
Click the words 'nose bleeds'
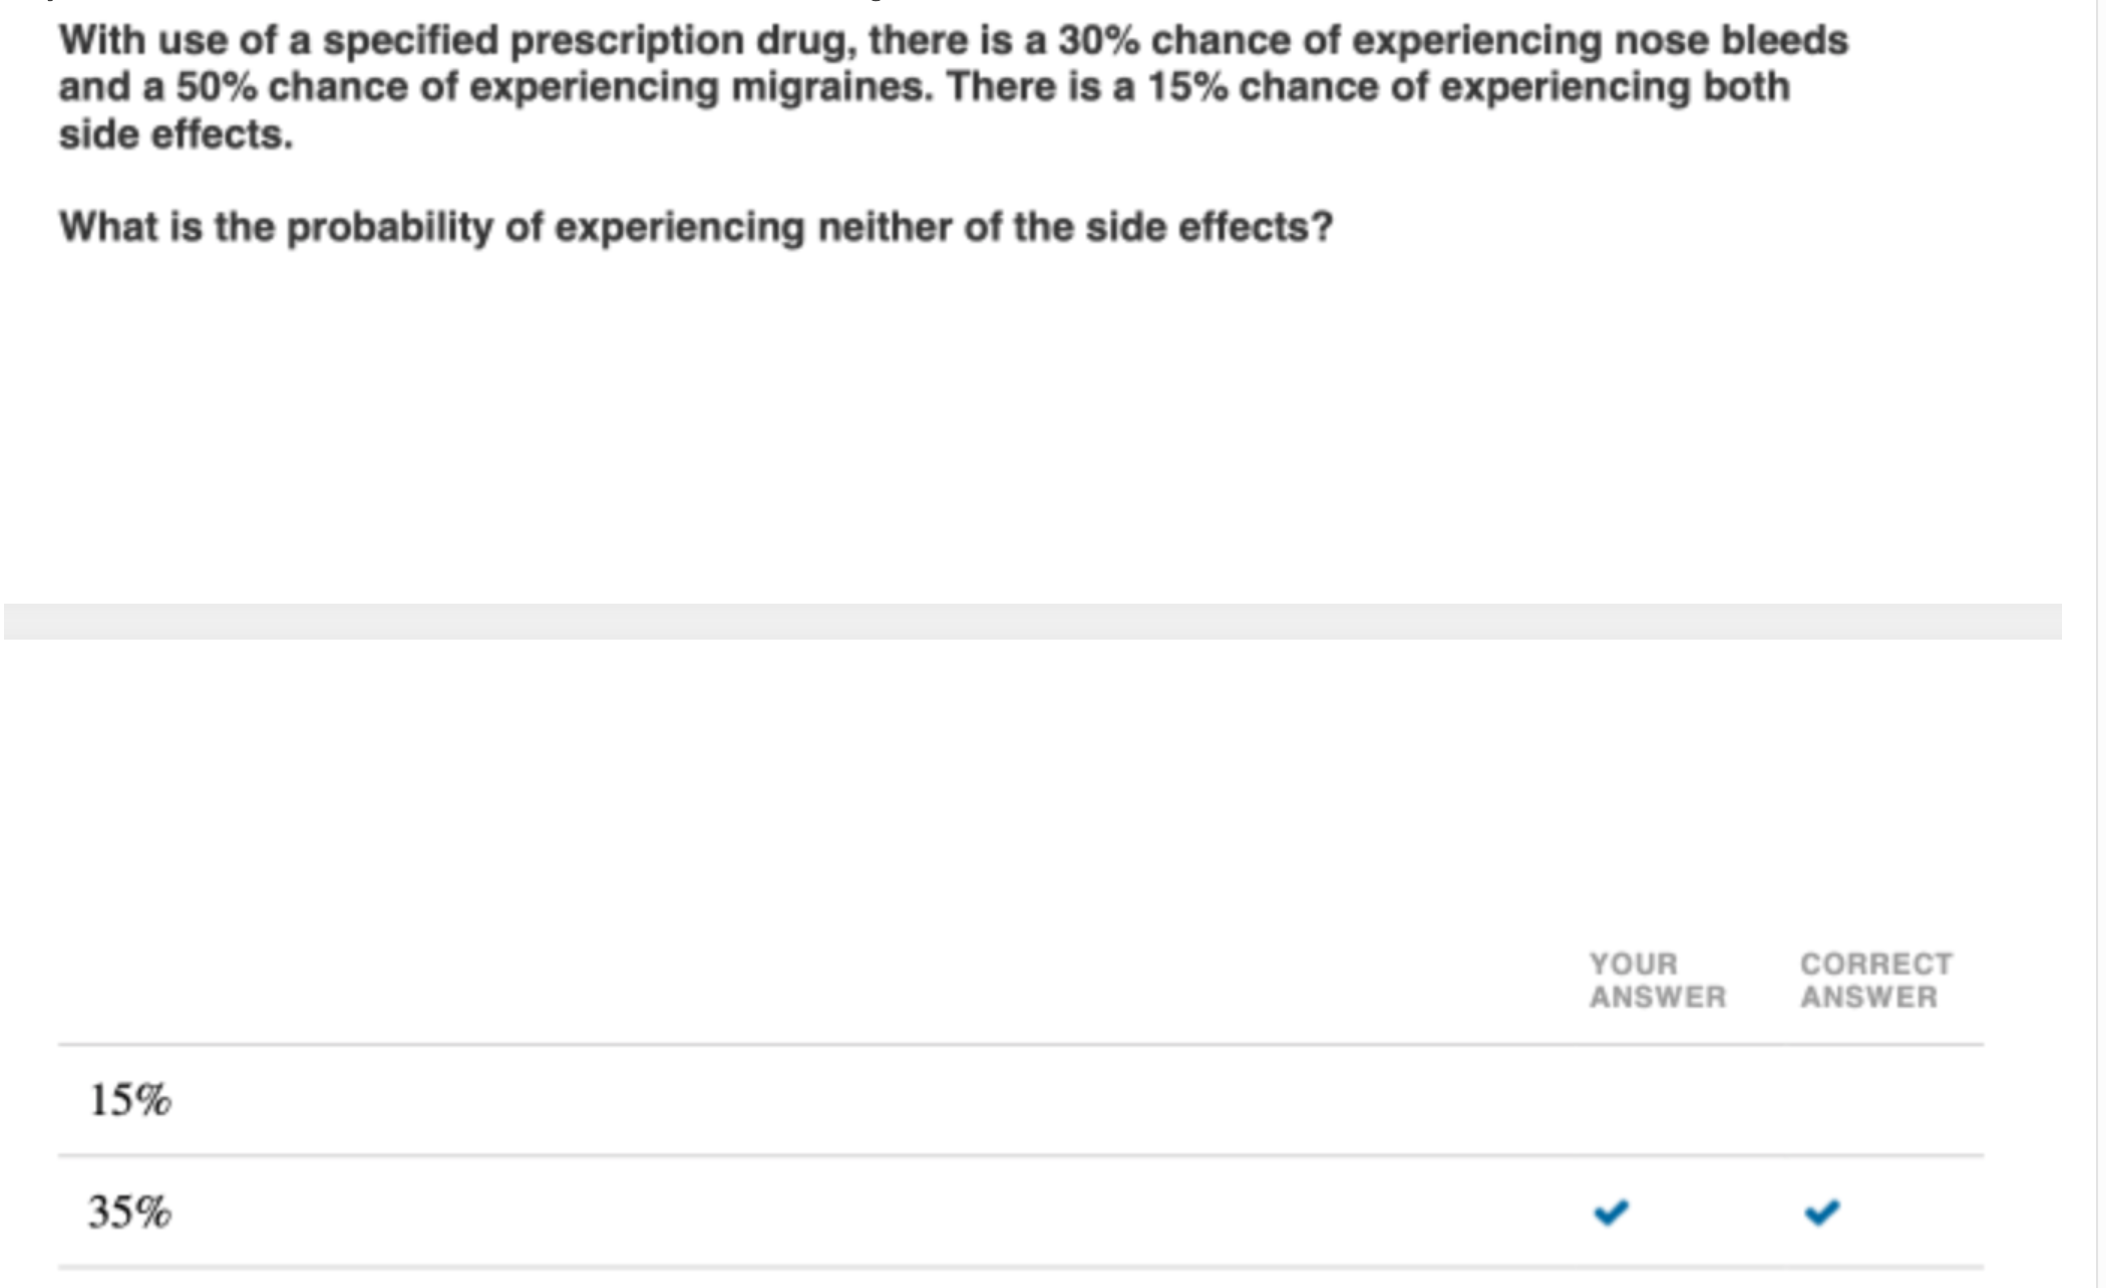[x=1731, y=41]
